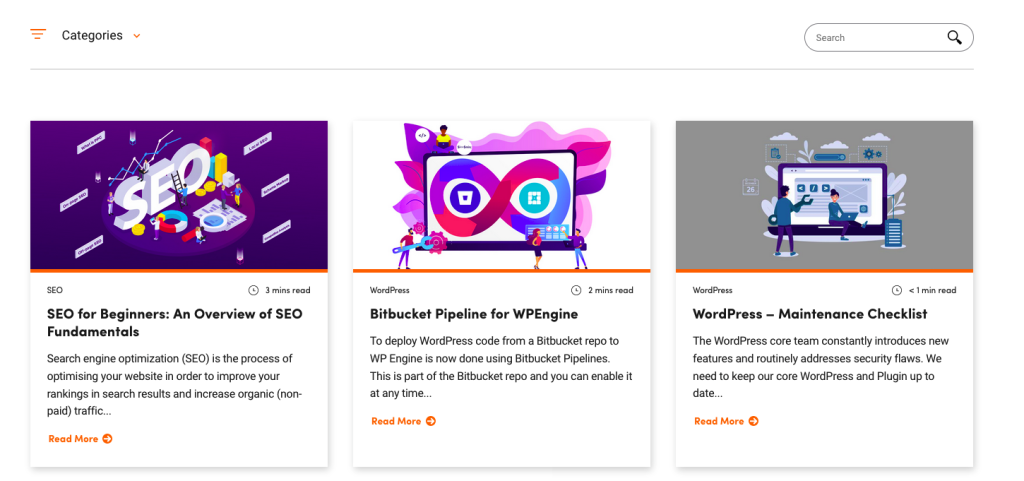
Task: Open the SEO for Beginners article title
Action: [x=175, y=322]
